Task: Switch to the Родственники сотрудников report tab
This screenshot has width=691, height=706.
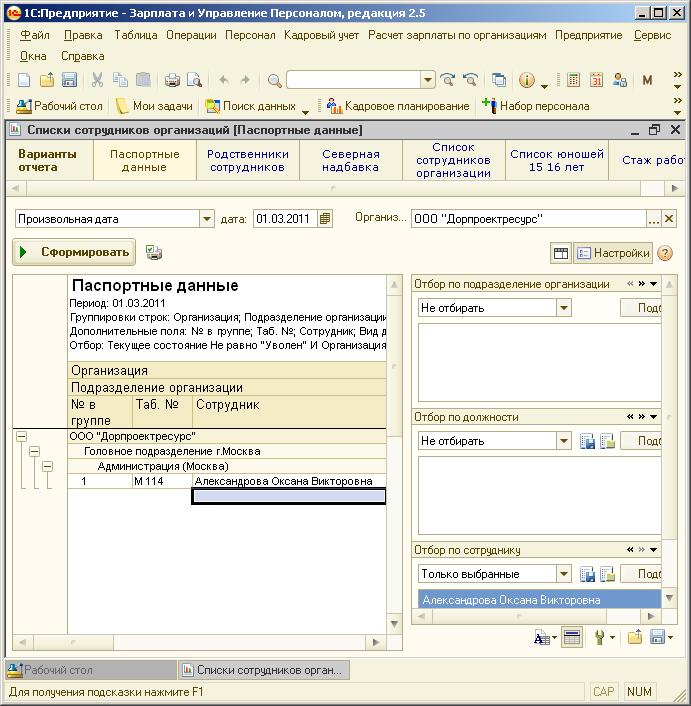Action: [248, 160]
